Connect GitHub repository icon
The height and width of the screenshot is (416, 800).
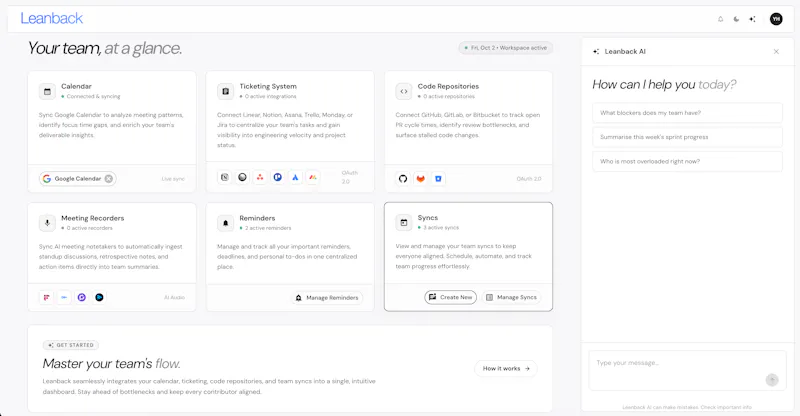(x=403, y=179)
